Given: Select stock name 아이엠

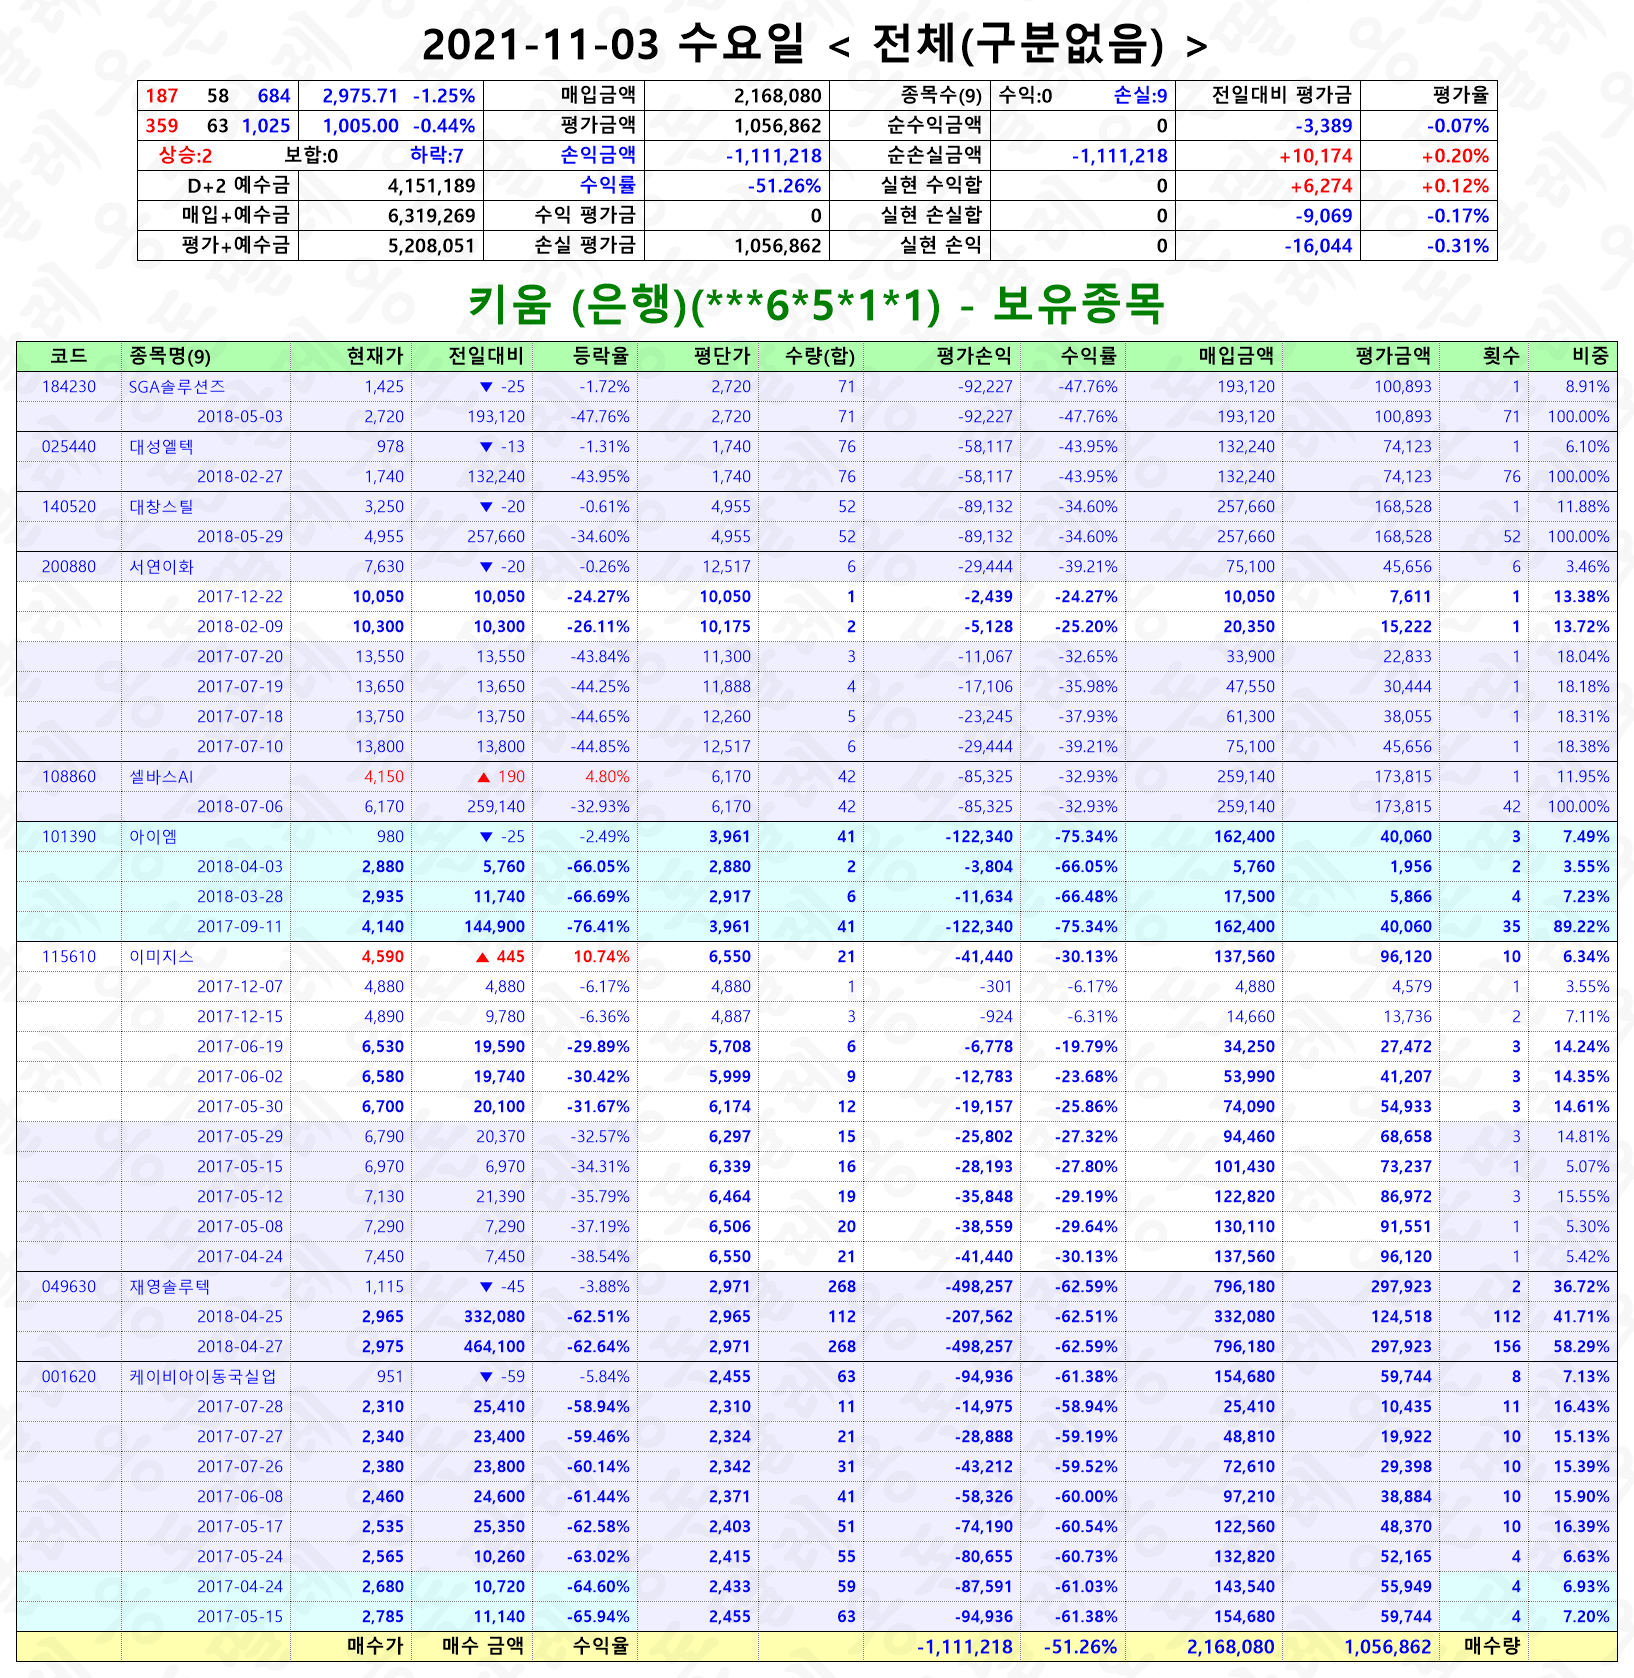Looking at the screenshot, I should [x=153, y=837].
